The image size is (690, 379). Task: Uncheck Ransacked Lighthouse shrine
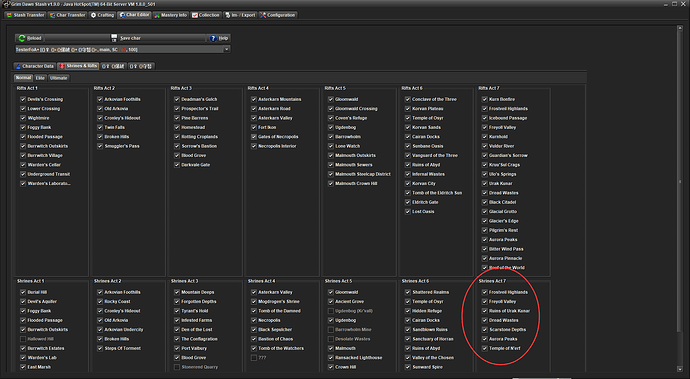[x=331, y=358]
